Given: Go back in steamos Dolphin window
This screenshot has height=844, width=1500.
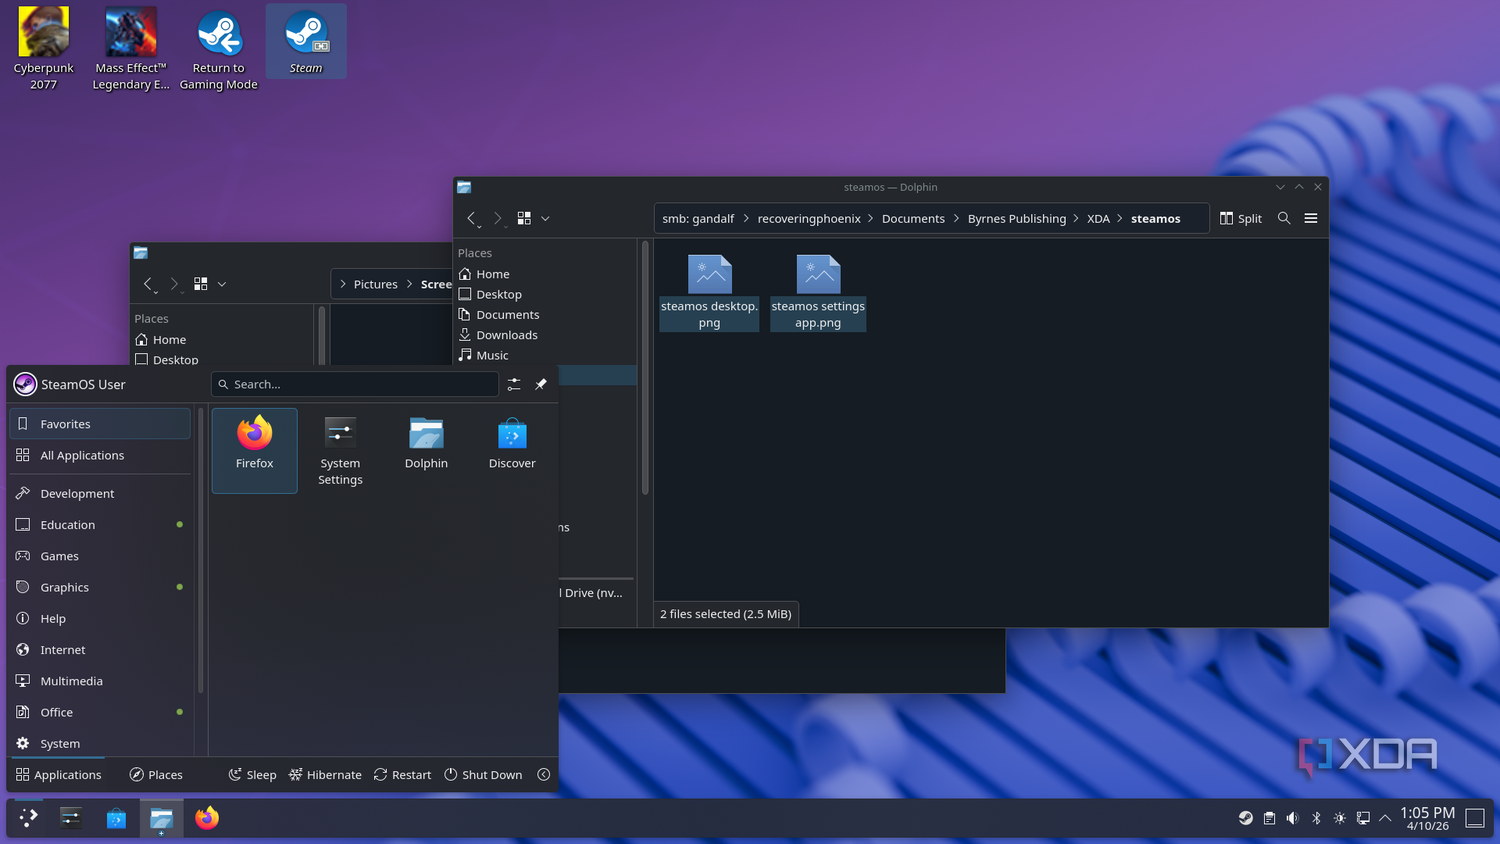Looking at the screenshot, I should (472, 218).
